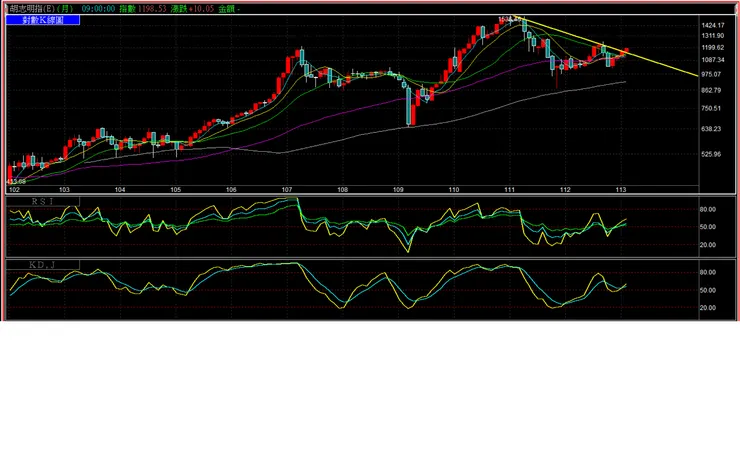Click year marker 109 on time axis
This screenshot has width=740, height=461.
[398, 190]
